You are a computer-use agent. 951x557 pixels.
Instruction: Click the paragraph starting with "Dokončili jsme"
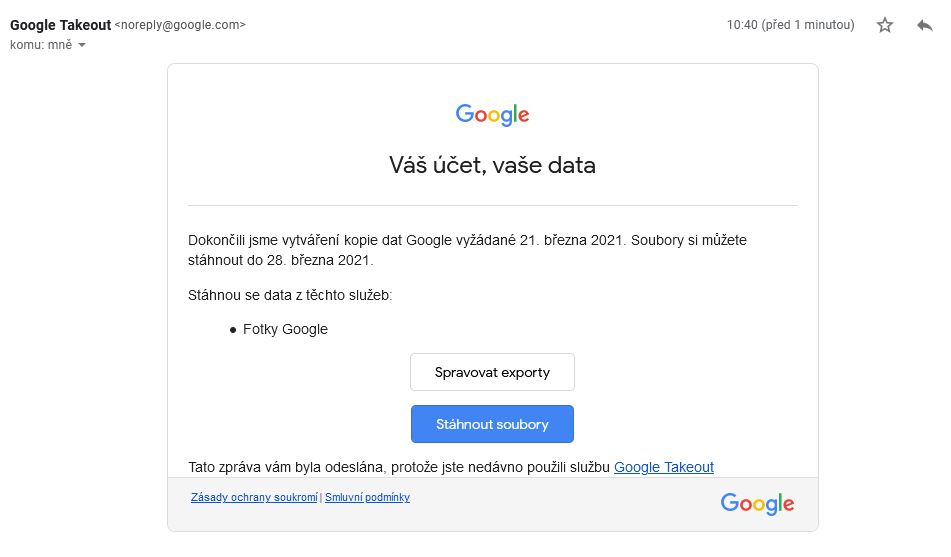467,250
